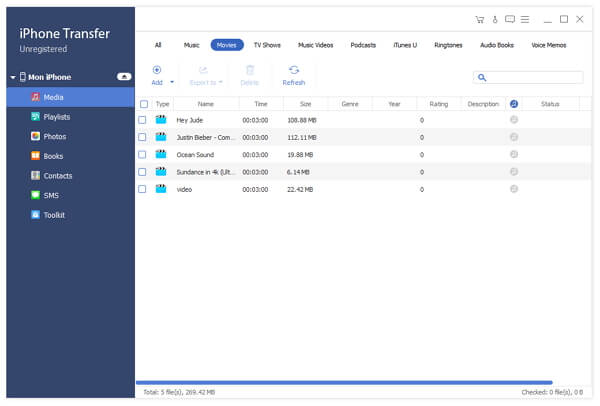This screenshot has height=406, width=600.
Task: Click the movie clapper icon for Ocean Sound
Action: click(161, 154)
